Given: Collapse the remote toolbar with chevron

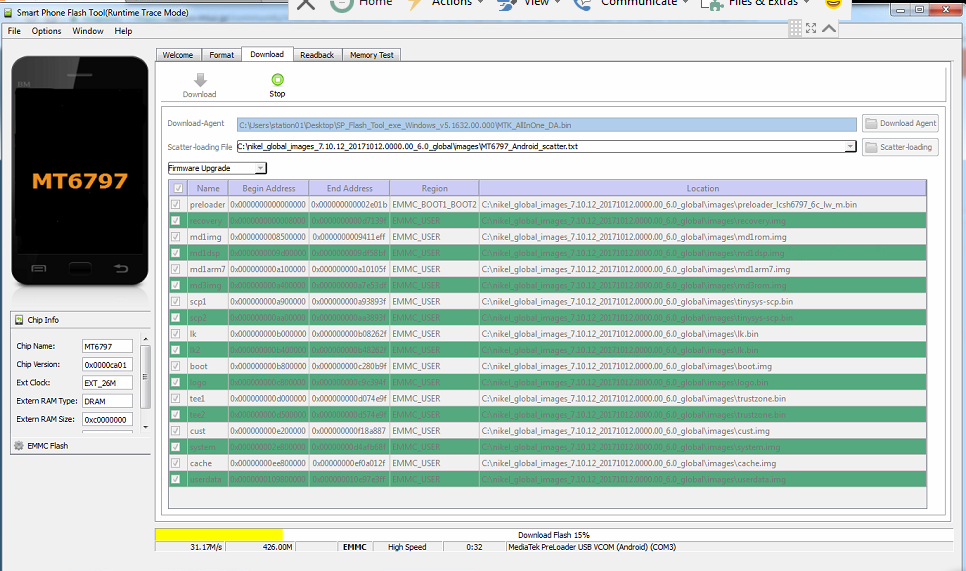Looking at the screenshot, I should pos(829,28).
